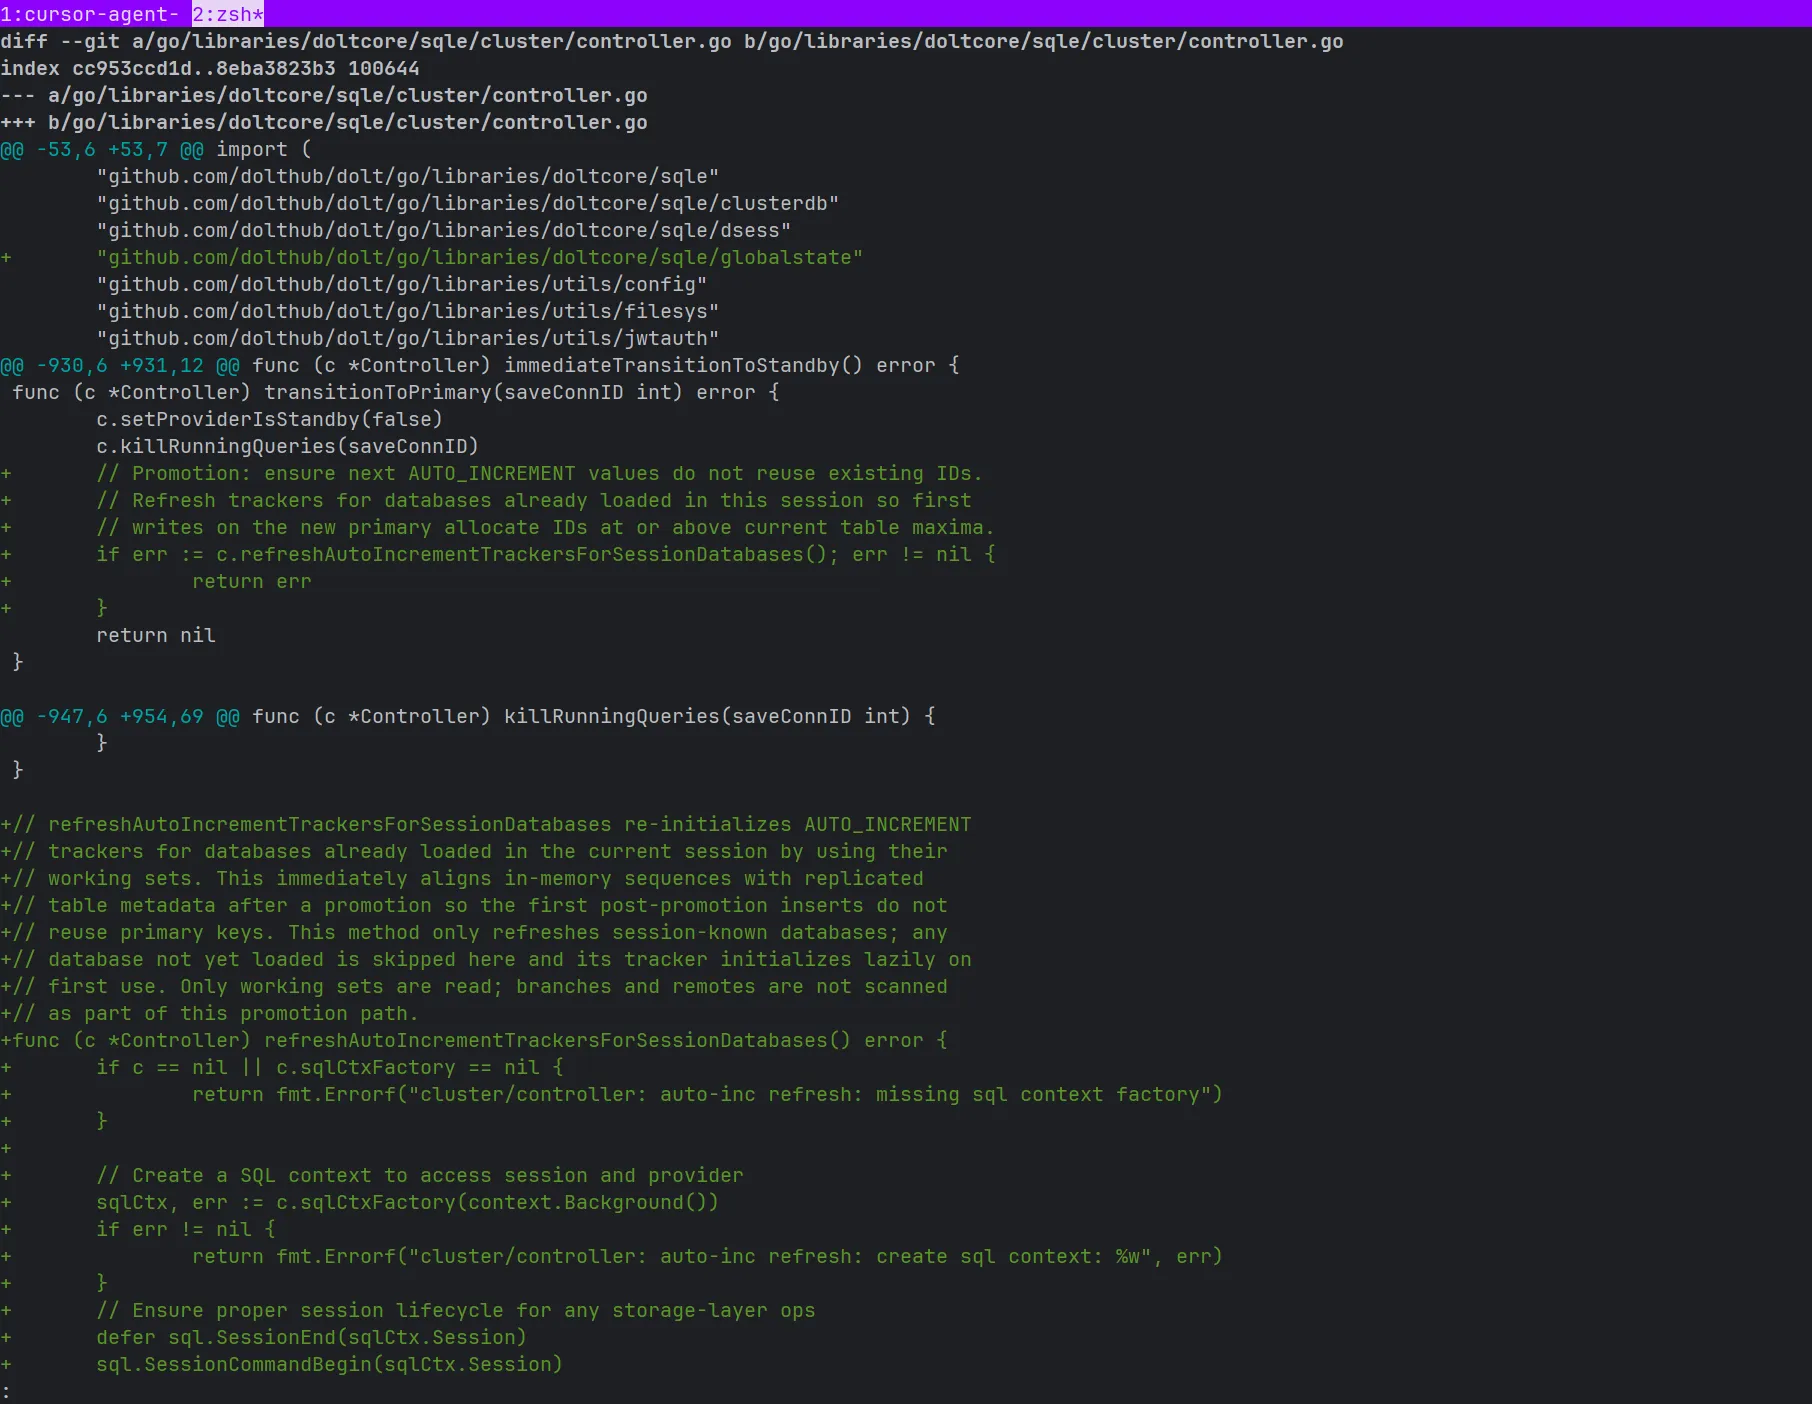Viewport: 1812px width, 1404px height.
Task: Click the c.setProviderIsStandby(false) line
Action: point(269,419)
